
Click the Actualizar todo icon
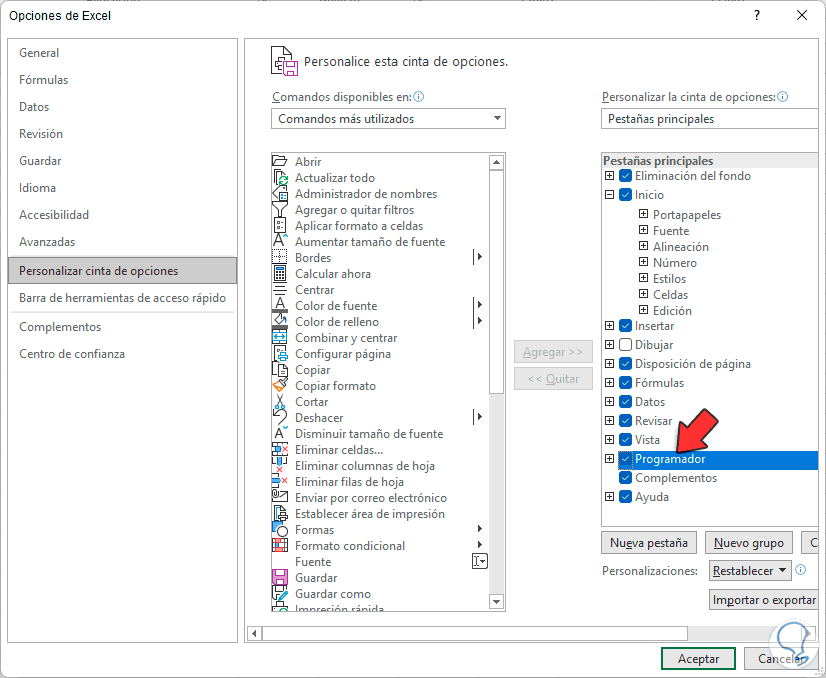pos(279,178)
